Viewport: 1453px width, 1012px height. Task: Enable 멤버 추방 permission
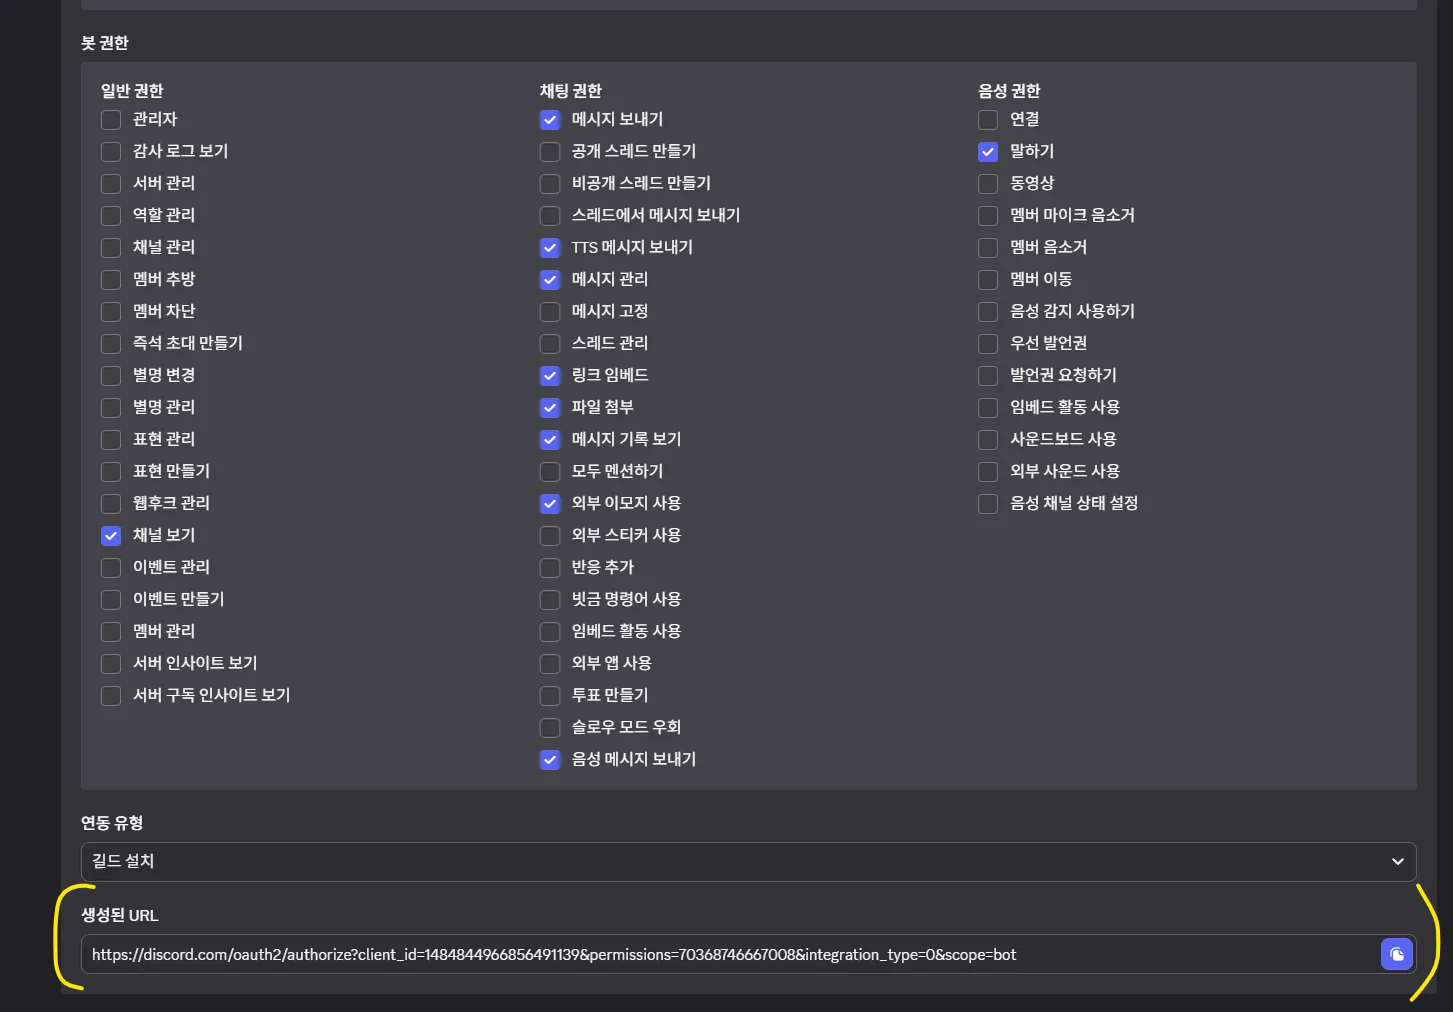pos(111,280)
